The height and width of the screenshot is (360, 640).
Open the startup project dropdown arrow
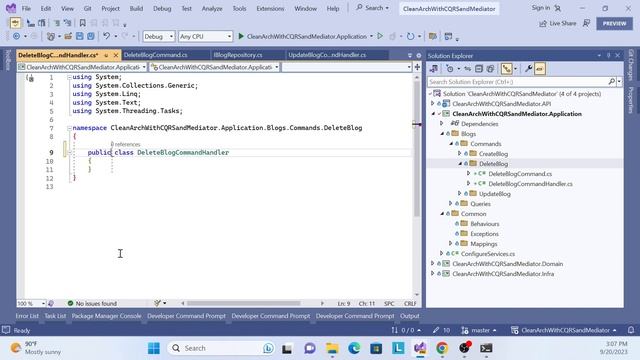click(371, 36)
